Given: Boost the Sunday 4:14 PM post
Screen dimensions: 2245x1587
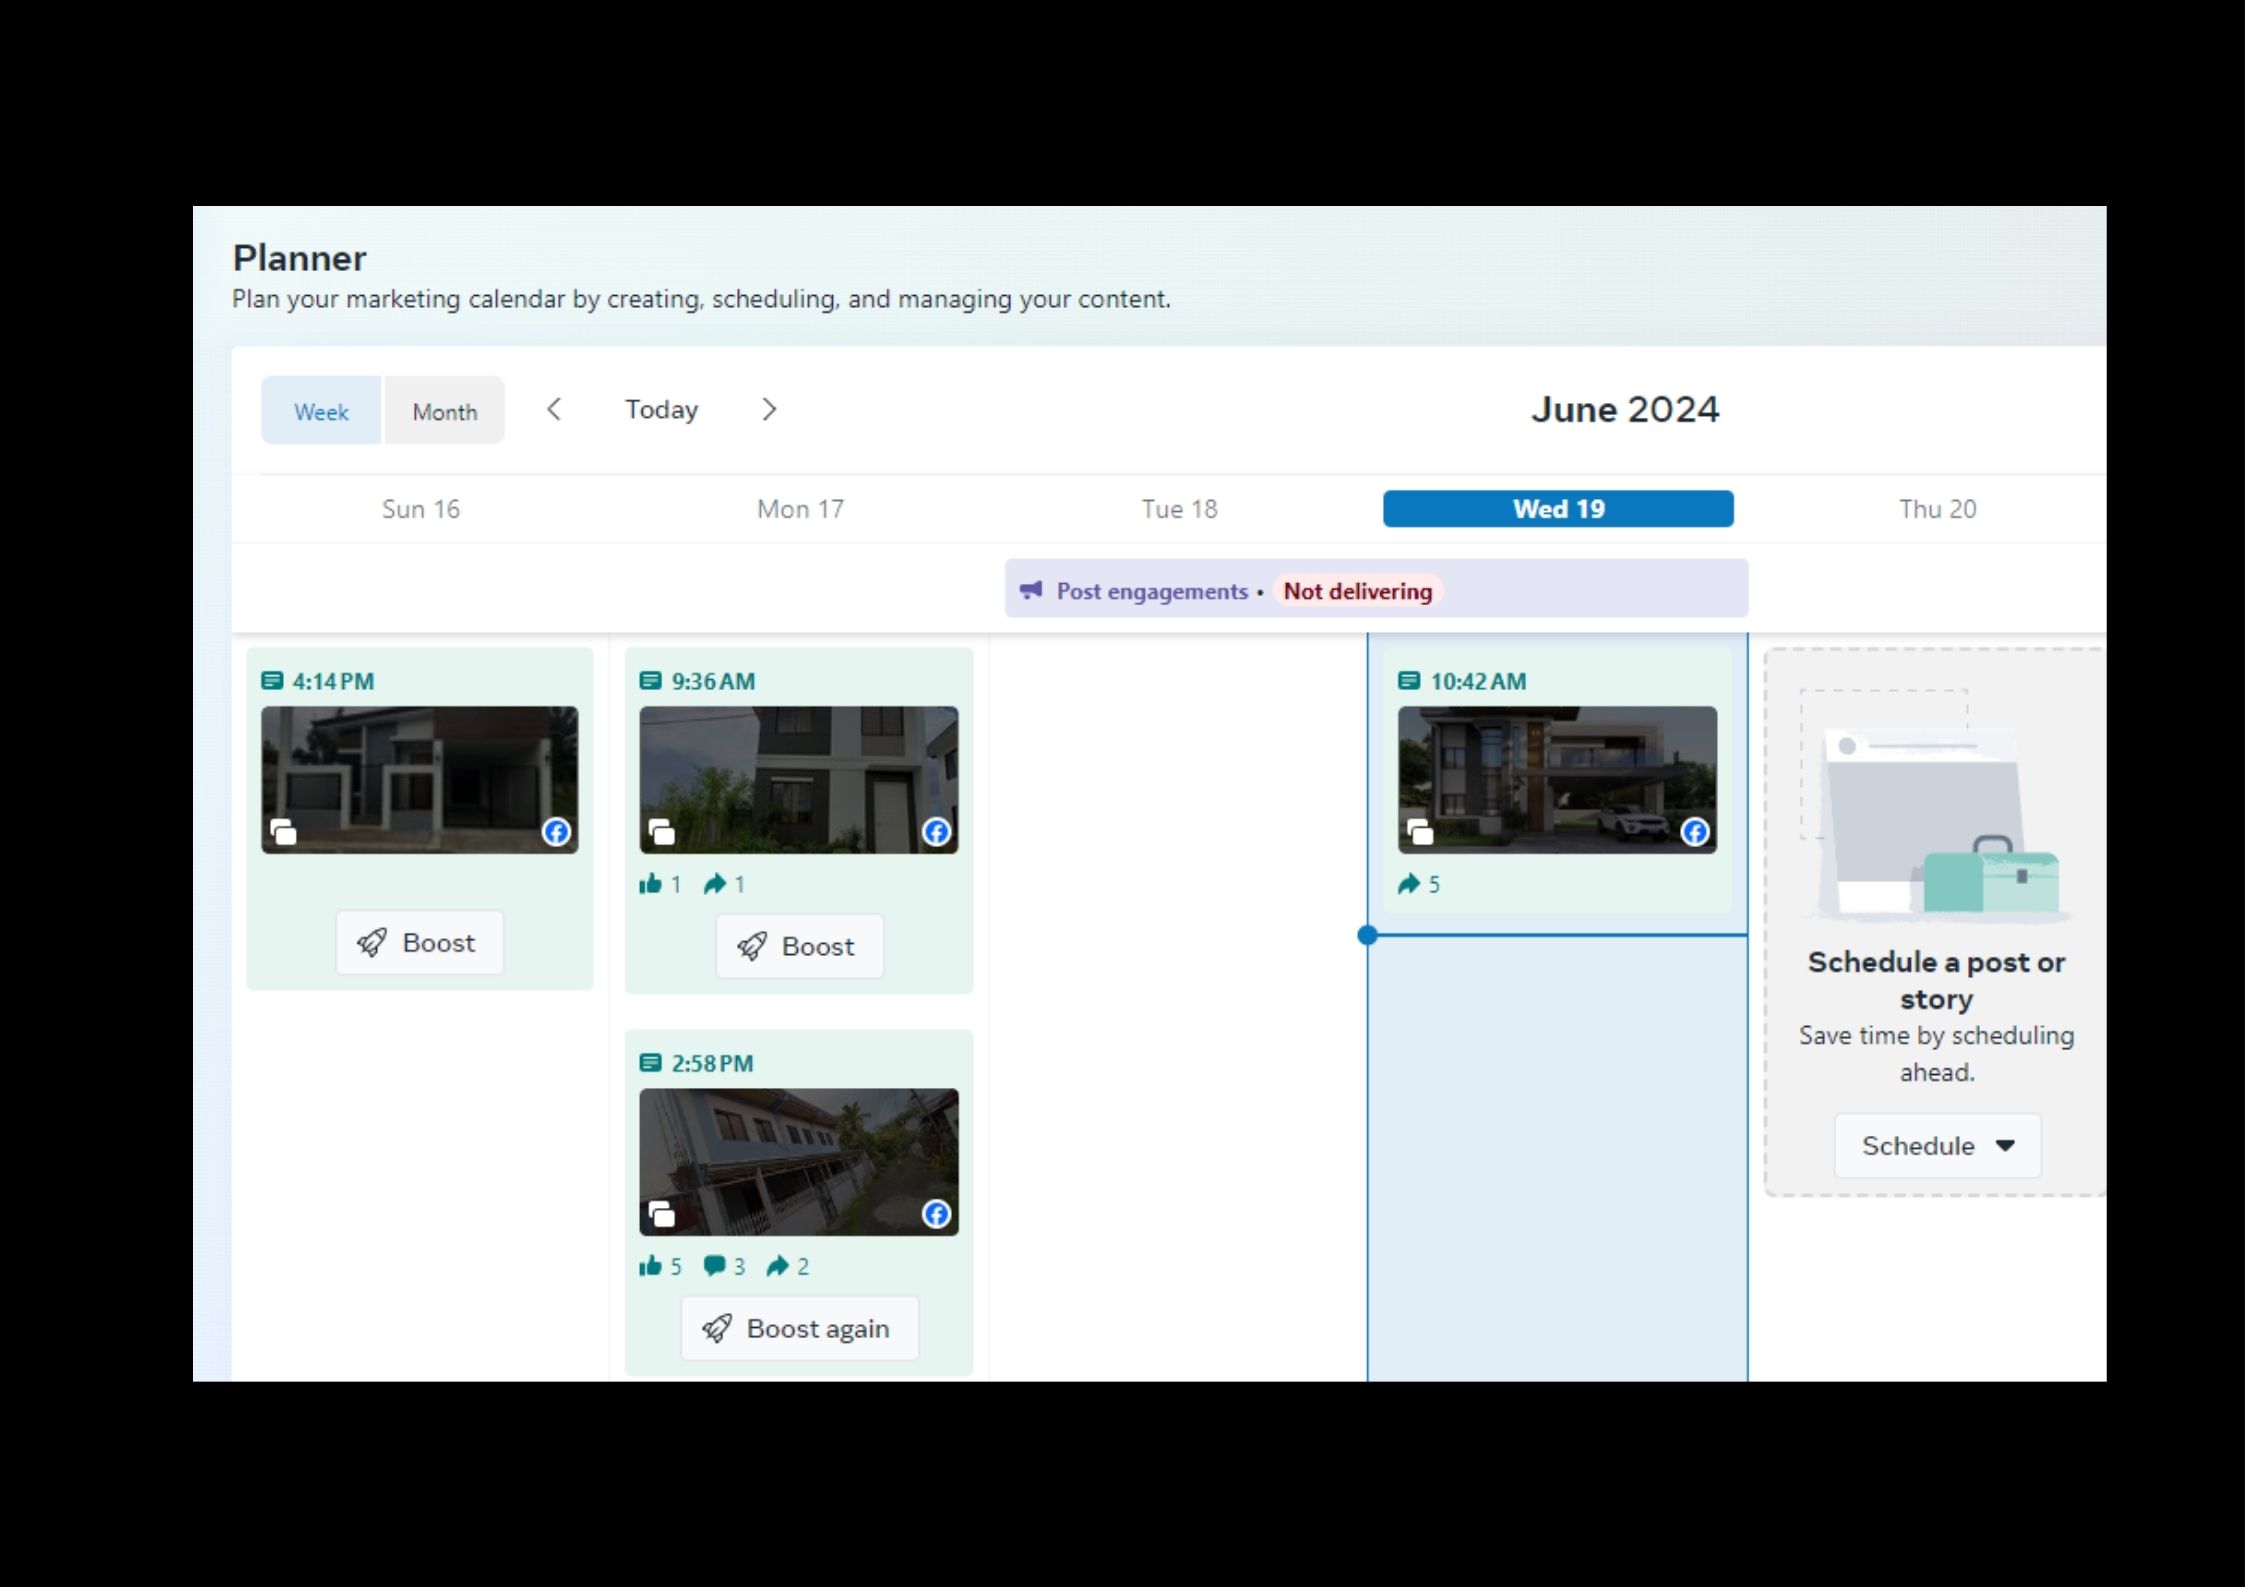Looking at the screenshot, I should pos(419,943).
